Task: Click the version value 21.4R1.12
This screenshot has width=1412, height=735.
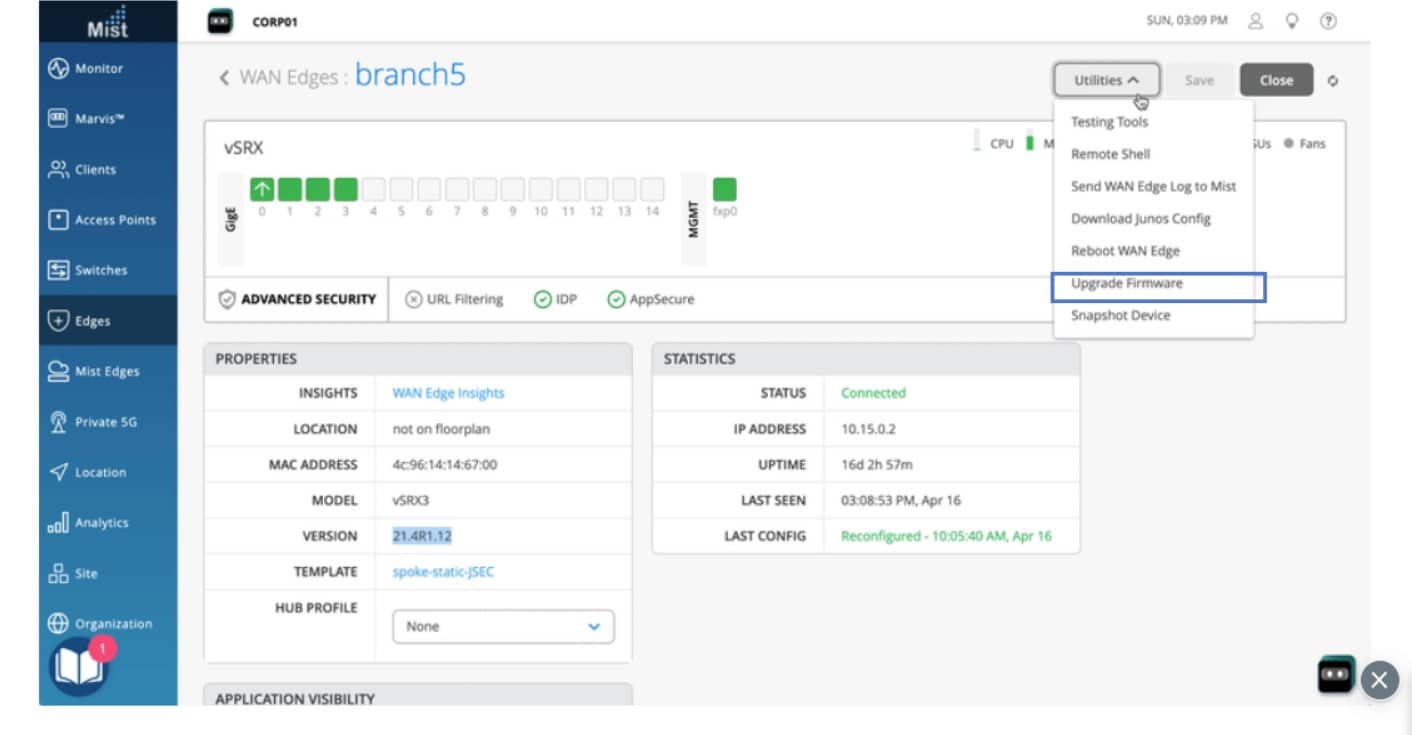Action: [x=422, y=536]
